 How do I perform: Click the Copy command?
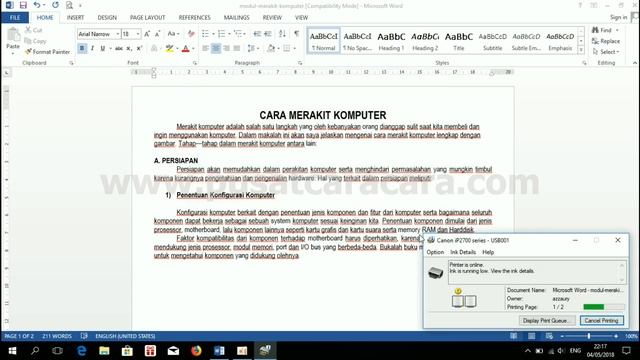[35, 41]
